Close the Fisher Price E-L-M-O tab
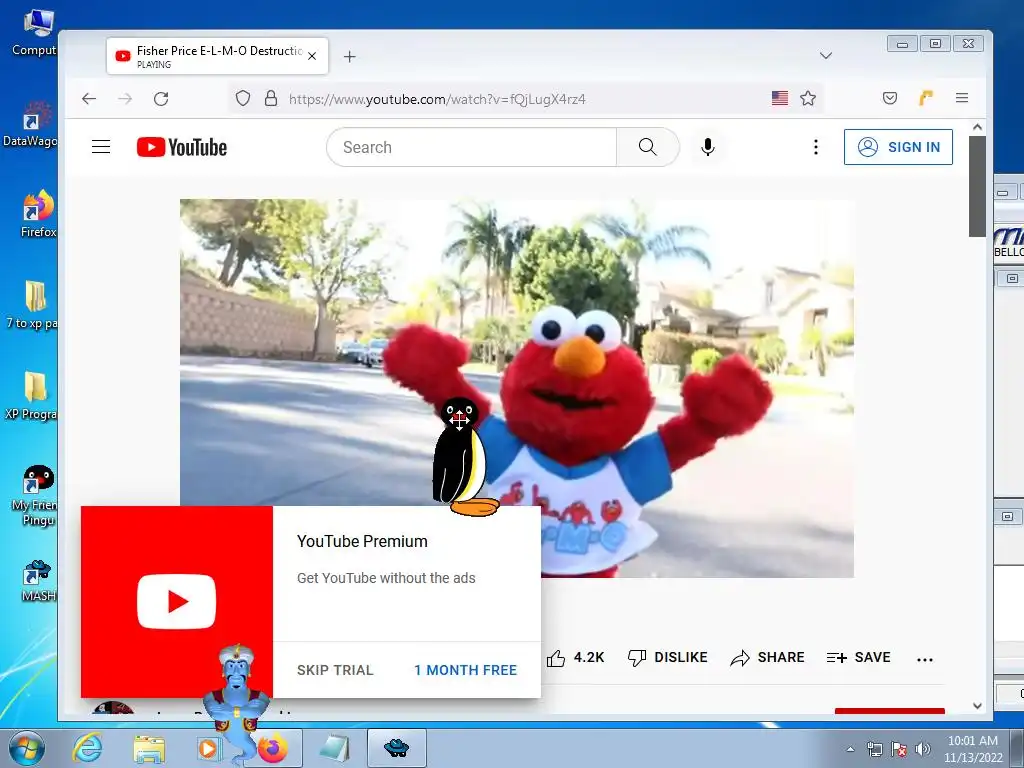The image size is (1024, 768). (x=312, y=56)
